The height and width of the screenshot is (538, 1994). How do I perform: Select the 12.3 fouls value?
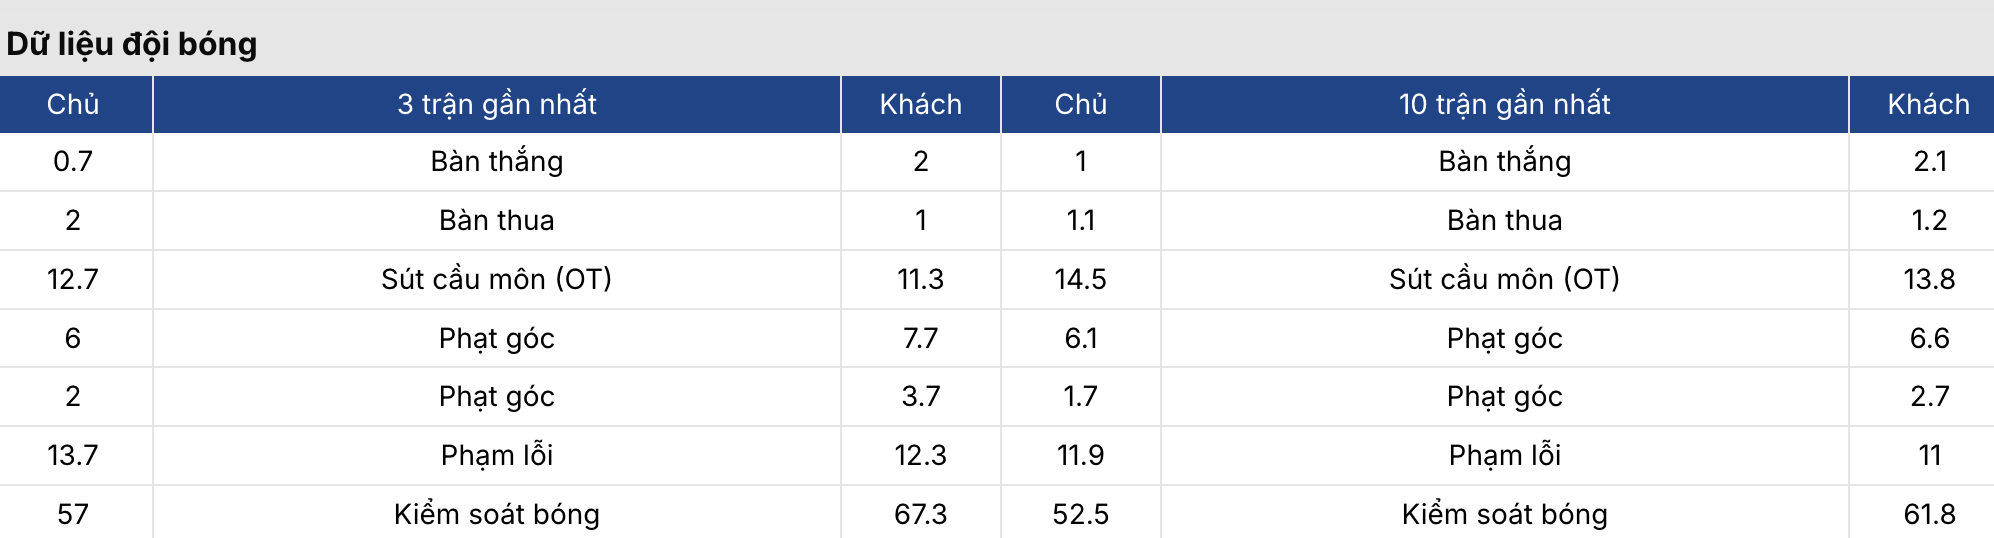920,455
